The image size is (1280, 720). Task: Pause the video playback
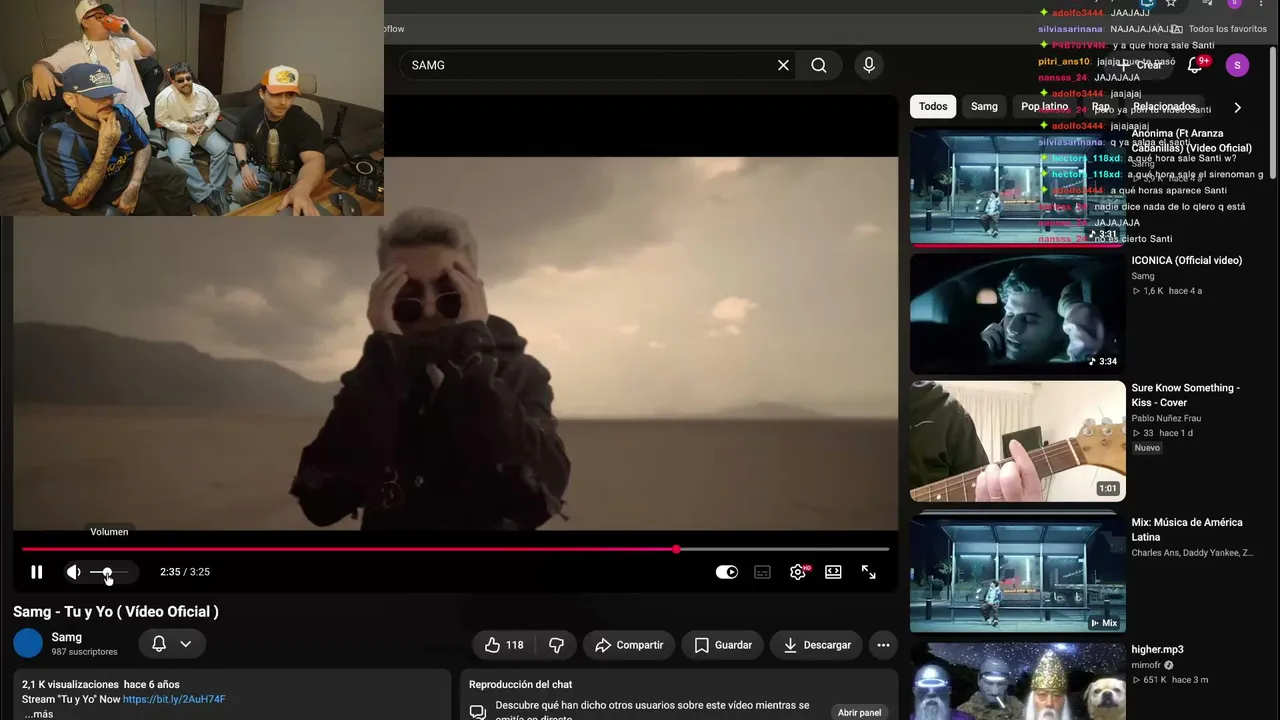[37, 572]
